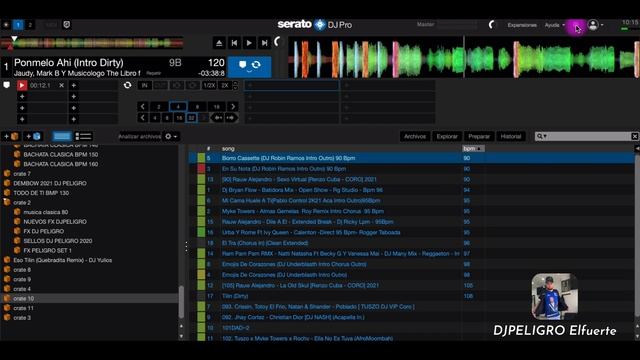640x360 pixels.
Task: Open the Preparar panel tab
Action: pyautogui.click(x=479, y=136)
